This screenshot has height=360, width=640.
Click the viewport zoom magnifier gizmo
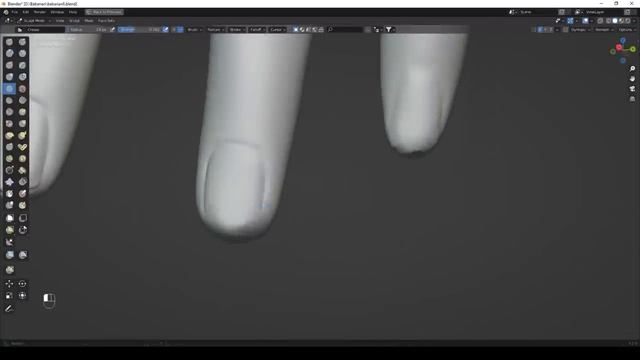tap(632, 69)
